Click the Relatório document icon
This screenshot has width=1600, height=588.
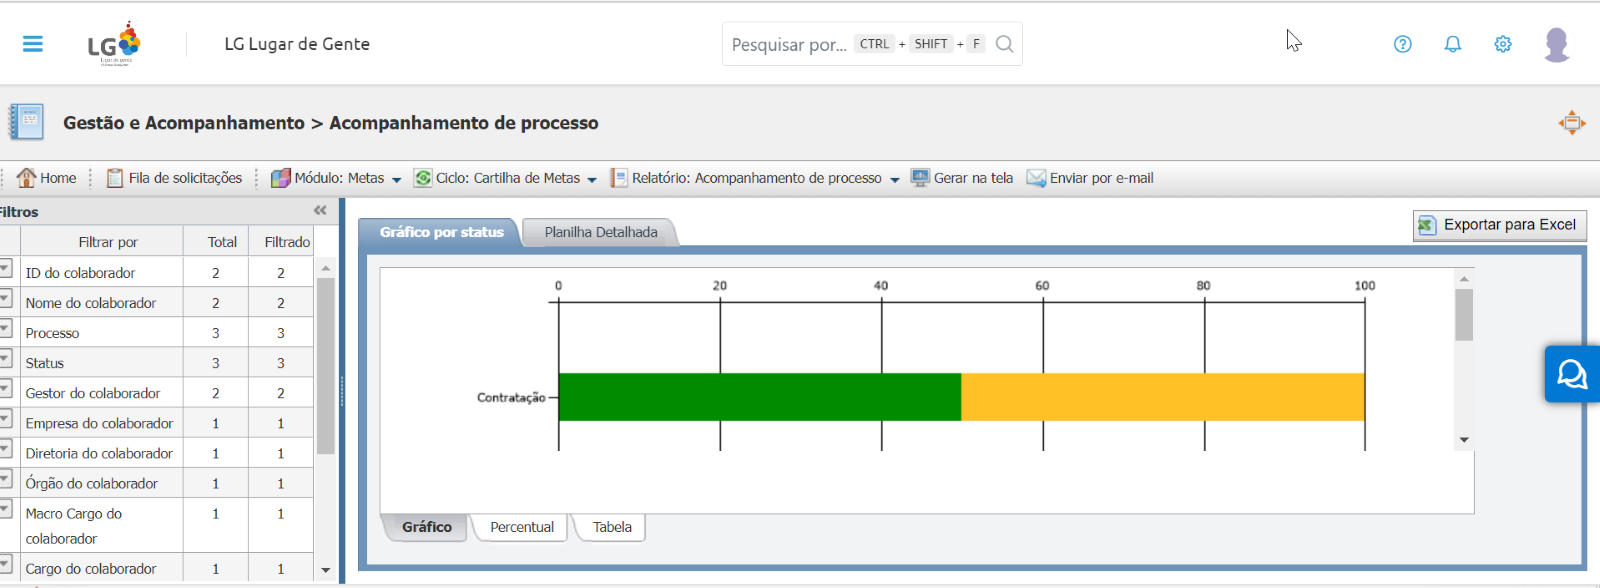point(619,178)
